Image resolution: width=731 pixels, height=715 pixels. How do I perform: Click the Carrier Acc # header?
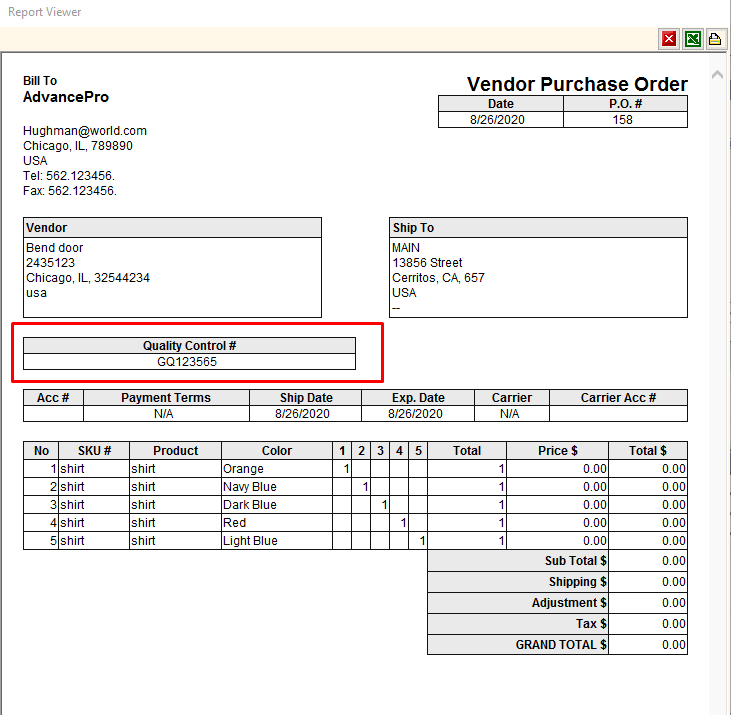(618, 398)
